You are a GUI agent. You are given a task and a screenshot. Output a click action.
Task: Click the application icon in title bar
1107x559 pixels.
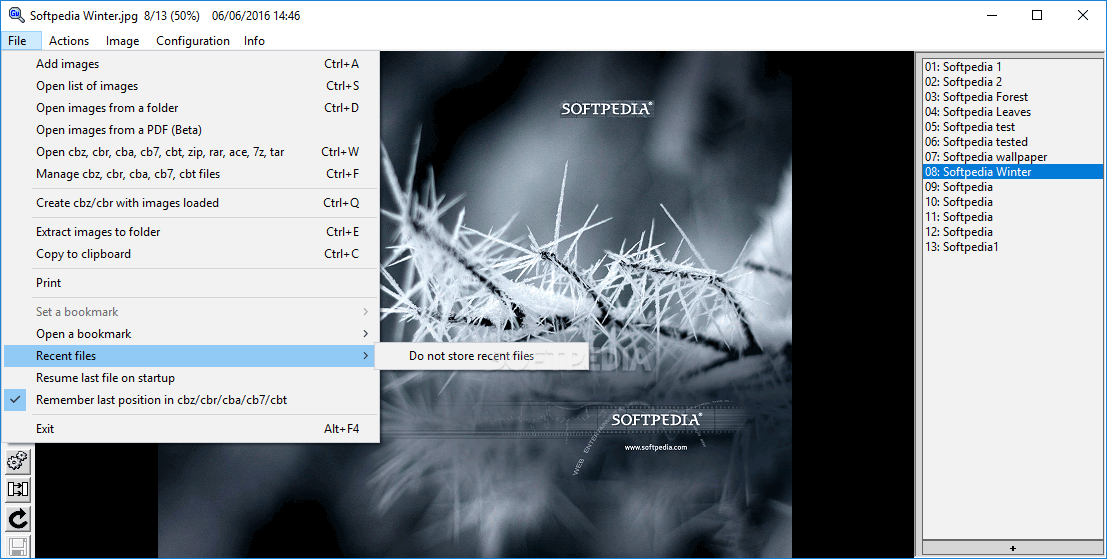tap(16, 15)
